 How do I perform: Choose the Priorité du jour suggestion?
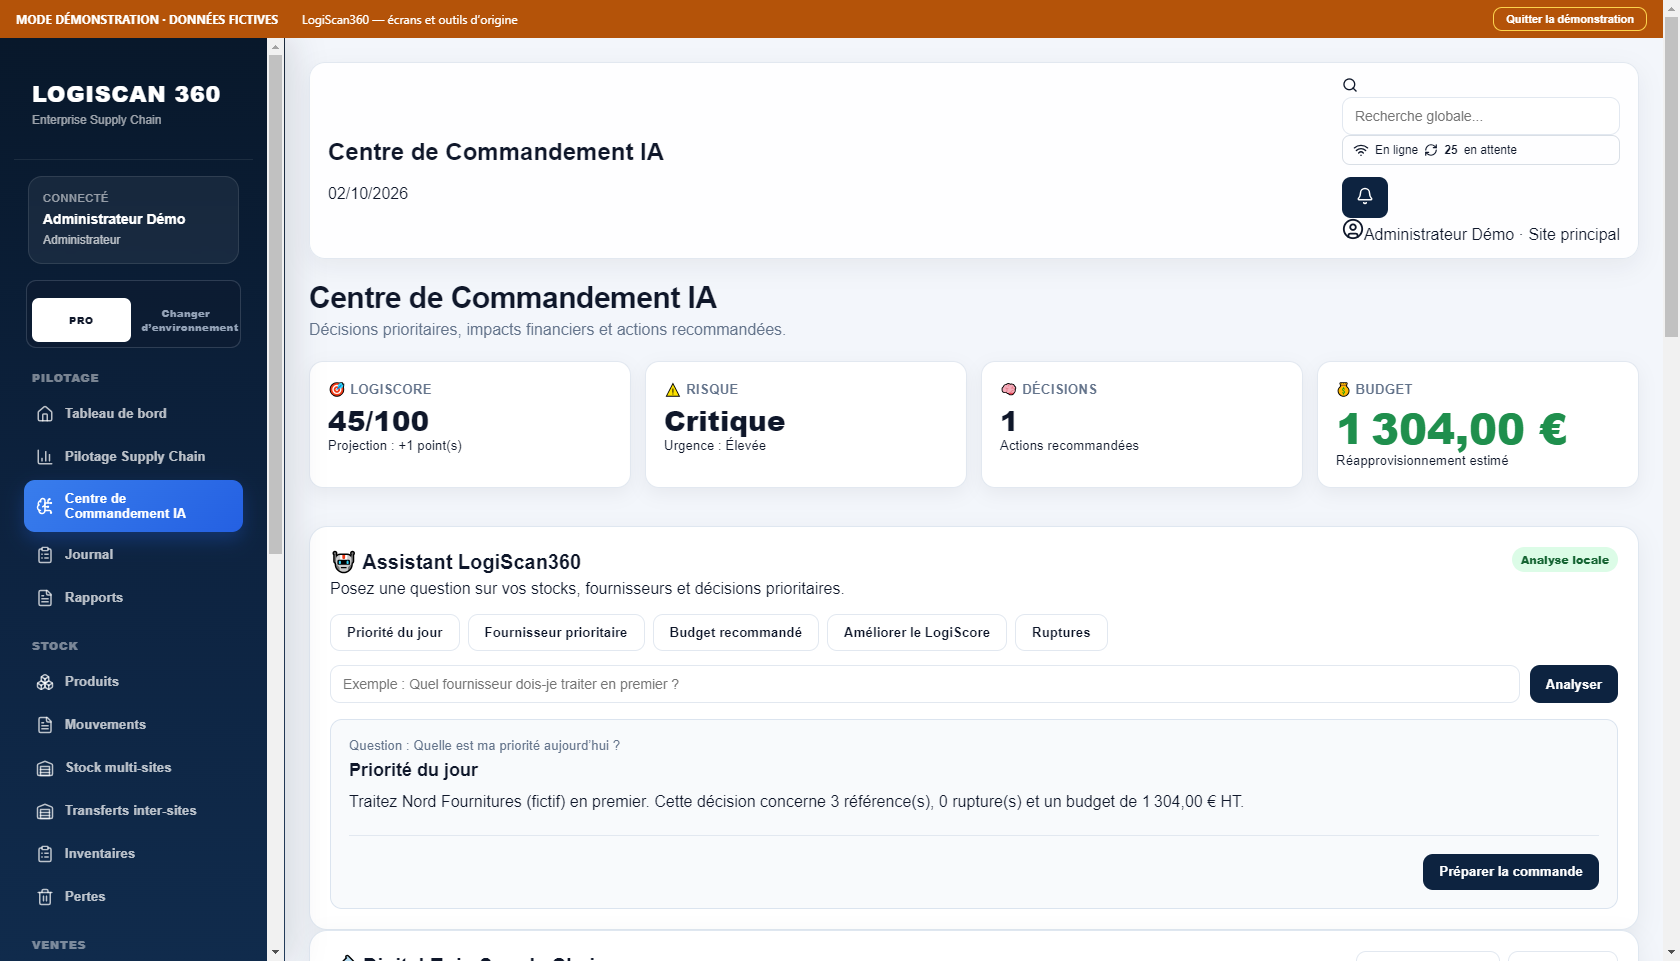pyautogui.click(x=395, y=633)
